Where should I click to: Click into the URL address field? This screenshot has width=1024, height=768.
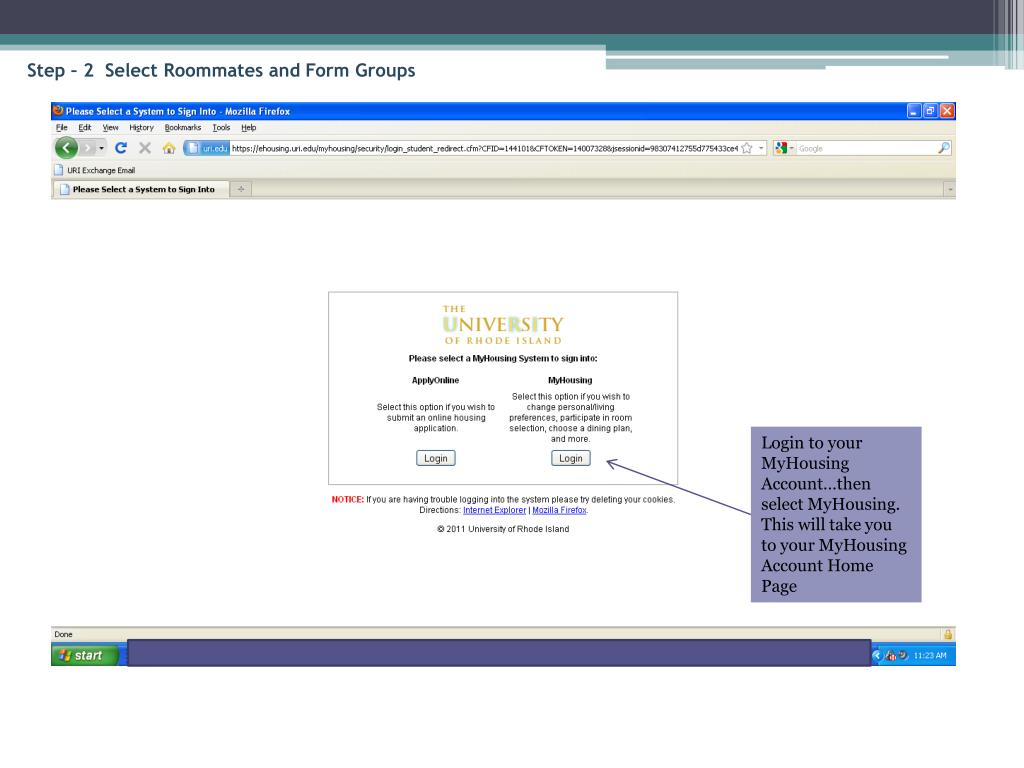[x=485, y=148]
